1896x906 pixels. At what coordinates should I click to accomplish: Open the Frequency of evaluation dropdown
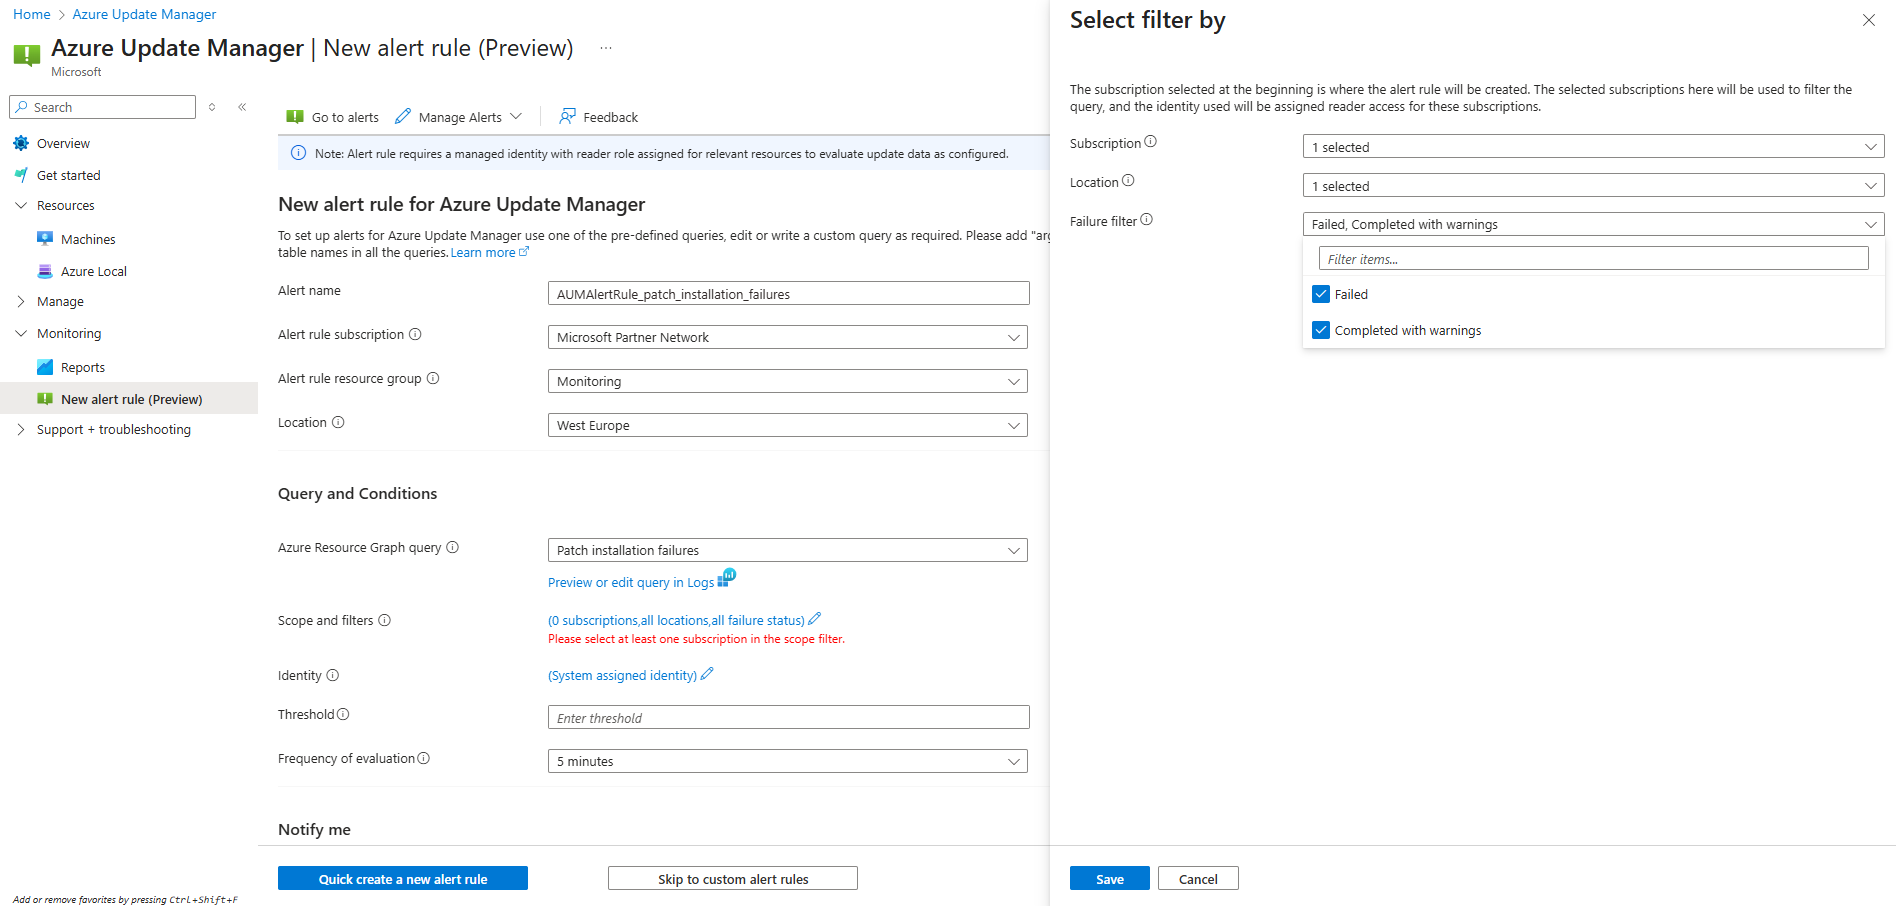[788, 761]
